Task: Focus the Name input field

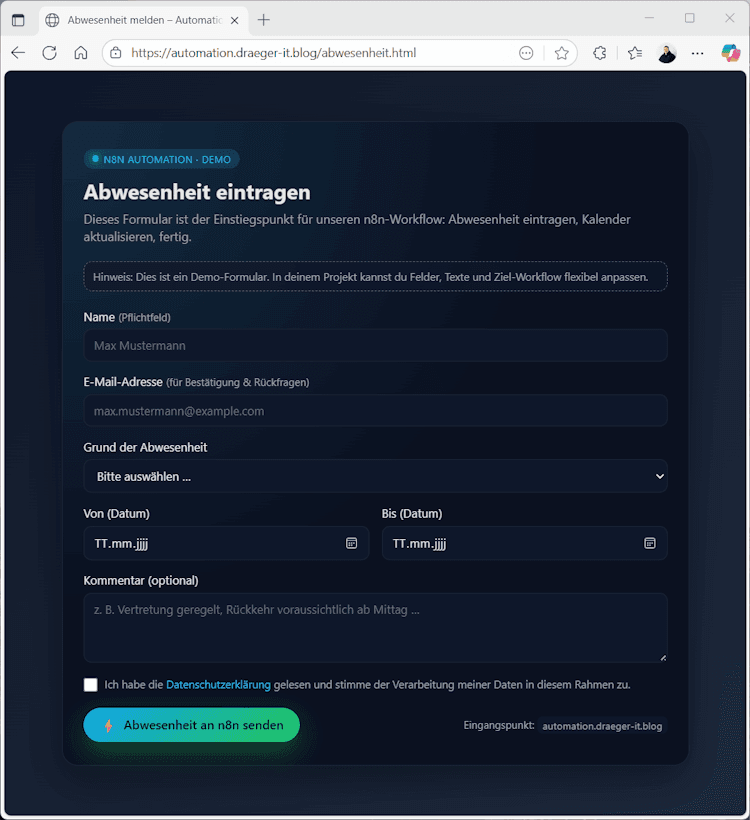Action: pos(376,346)
